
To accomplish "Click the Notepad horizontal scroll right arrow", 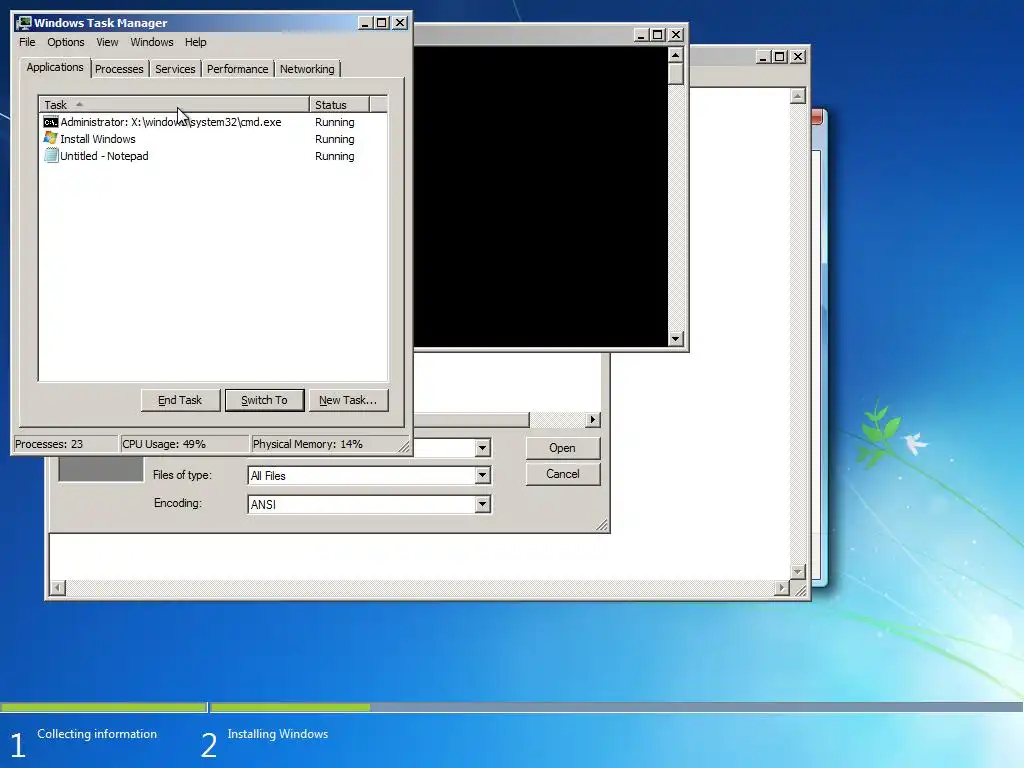I will point(782,588).
